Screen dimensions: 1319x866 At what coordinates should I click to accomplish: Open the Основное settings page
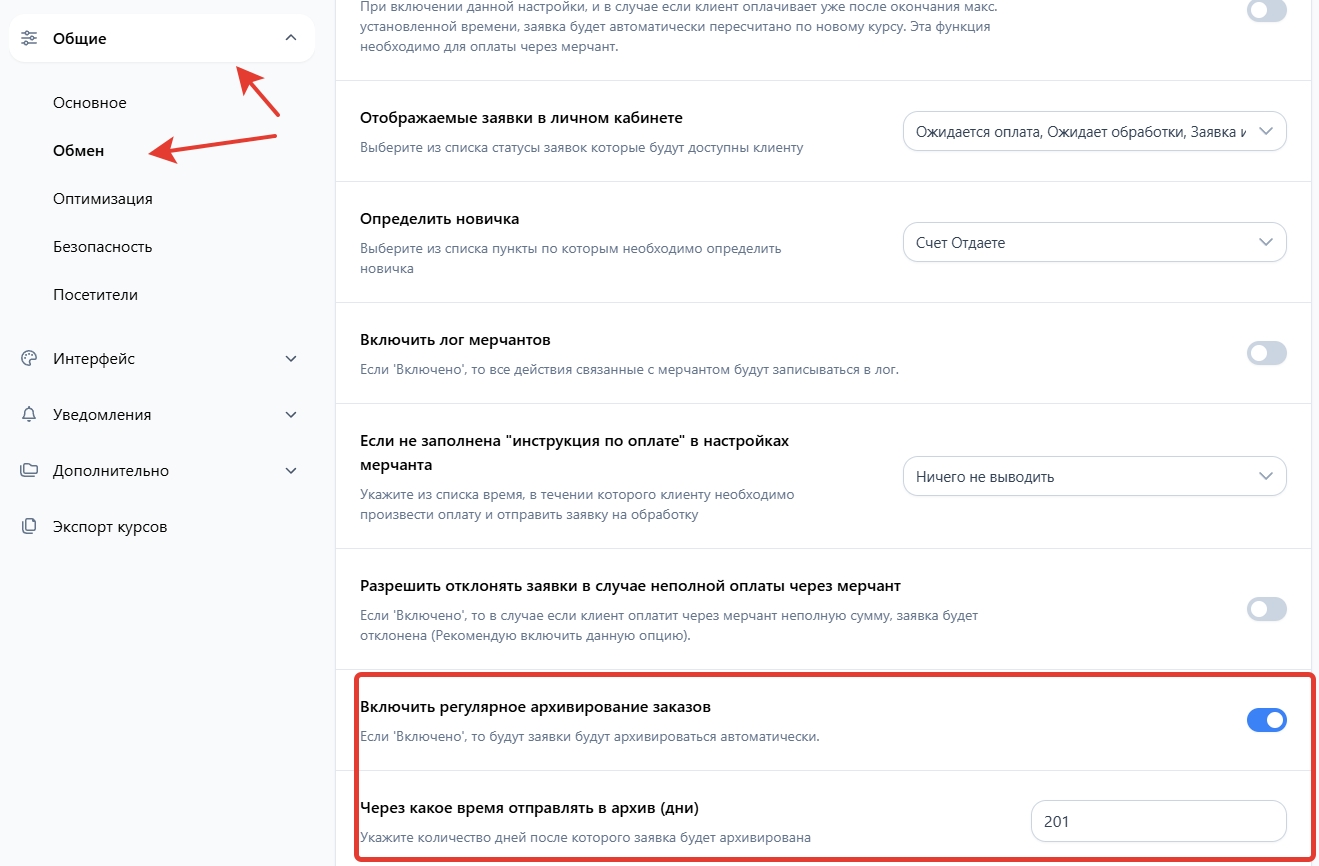click(x=90, y=103)
